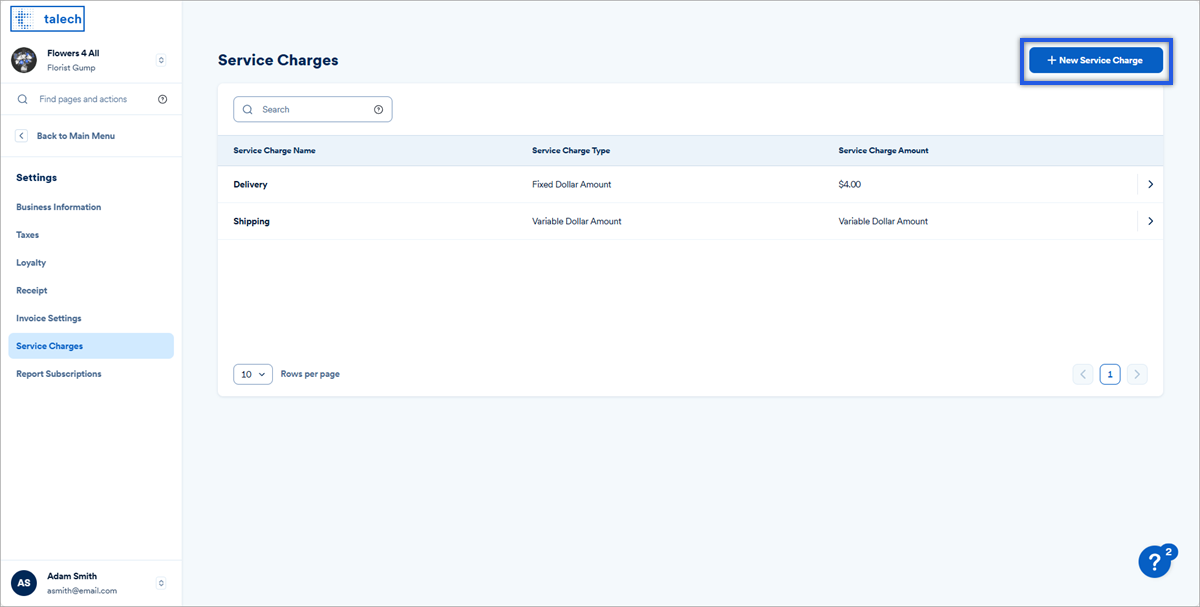The height and width of the screenshot is (607, 1200).
Task: Open the floating help bubble
Action: pyautogui.click(x=1156, y=560)
